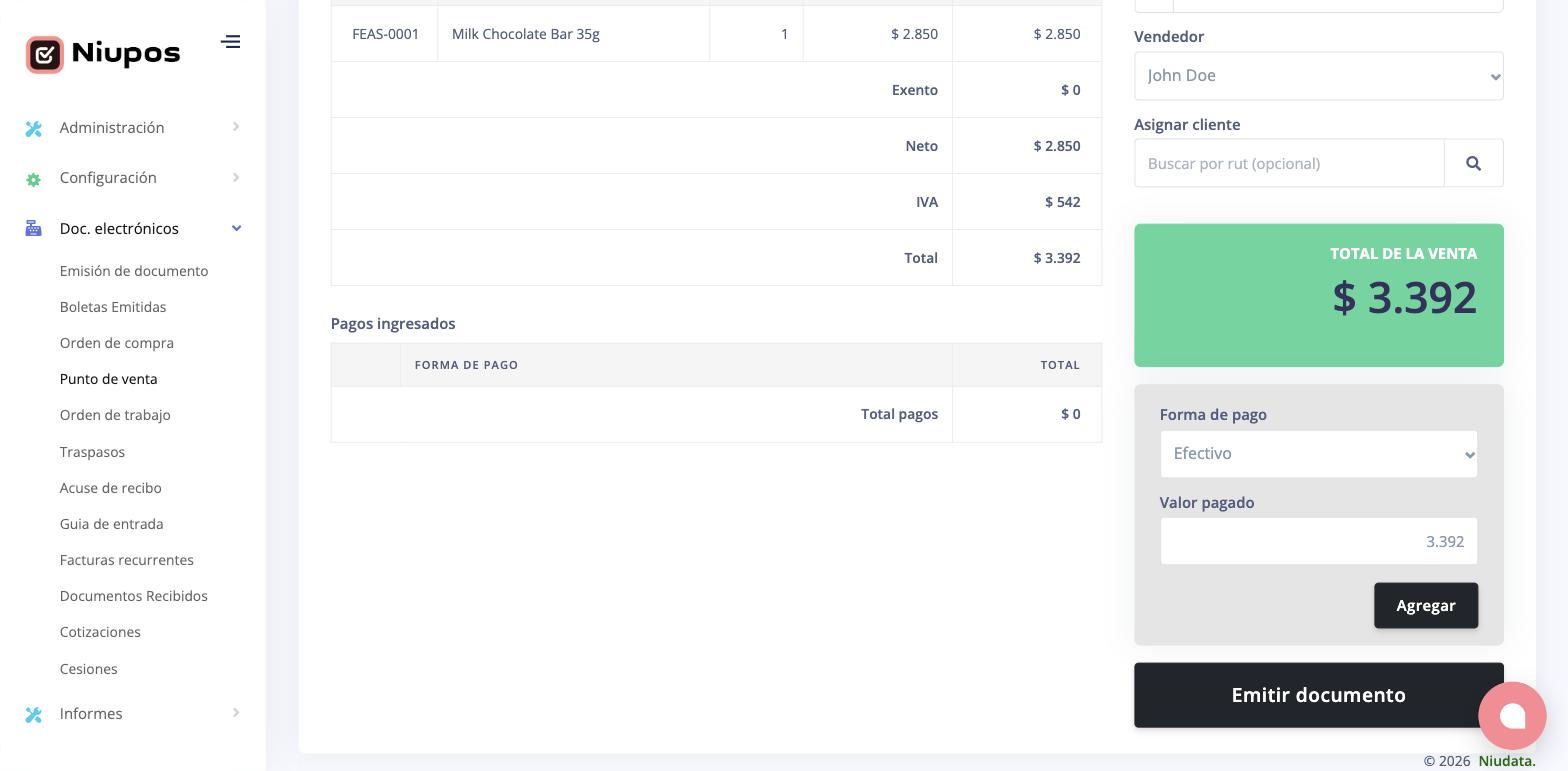
Task: Click the Informes tools icon
Action: [x=34, y=714]
